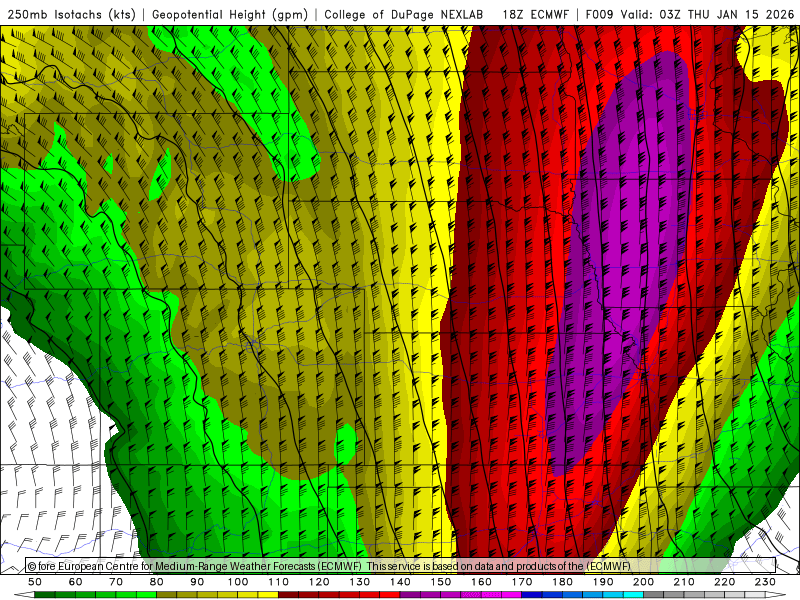Image resolution: width=800 pixels, height=600 pixels.
Task: Click the '100' color bar label
Action: [x=238, y=582]
